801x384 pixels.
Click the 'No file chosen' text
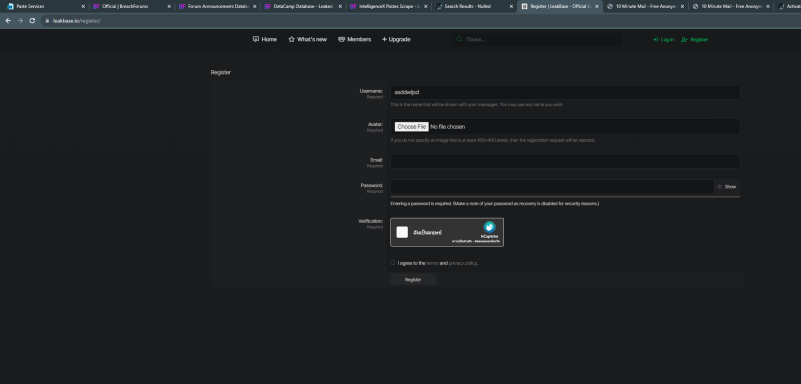tap(447, 127)
